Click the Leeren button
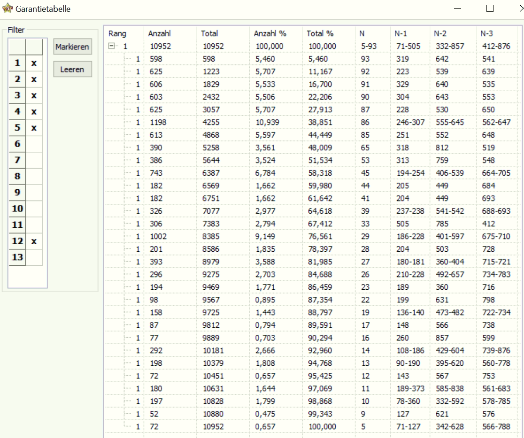 [72, 69]
